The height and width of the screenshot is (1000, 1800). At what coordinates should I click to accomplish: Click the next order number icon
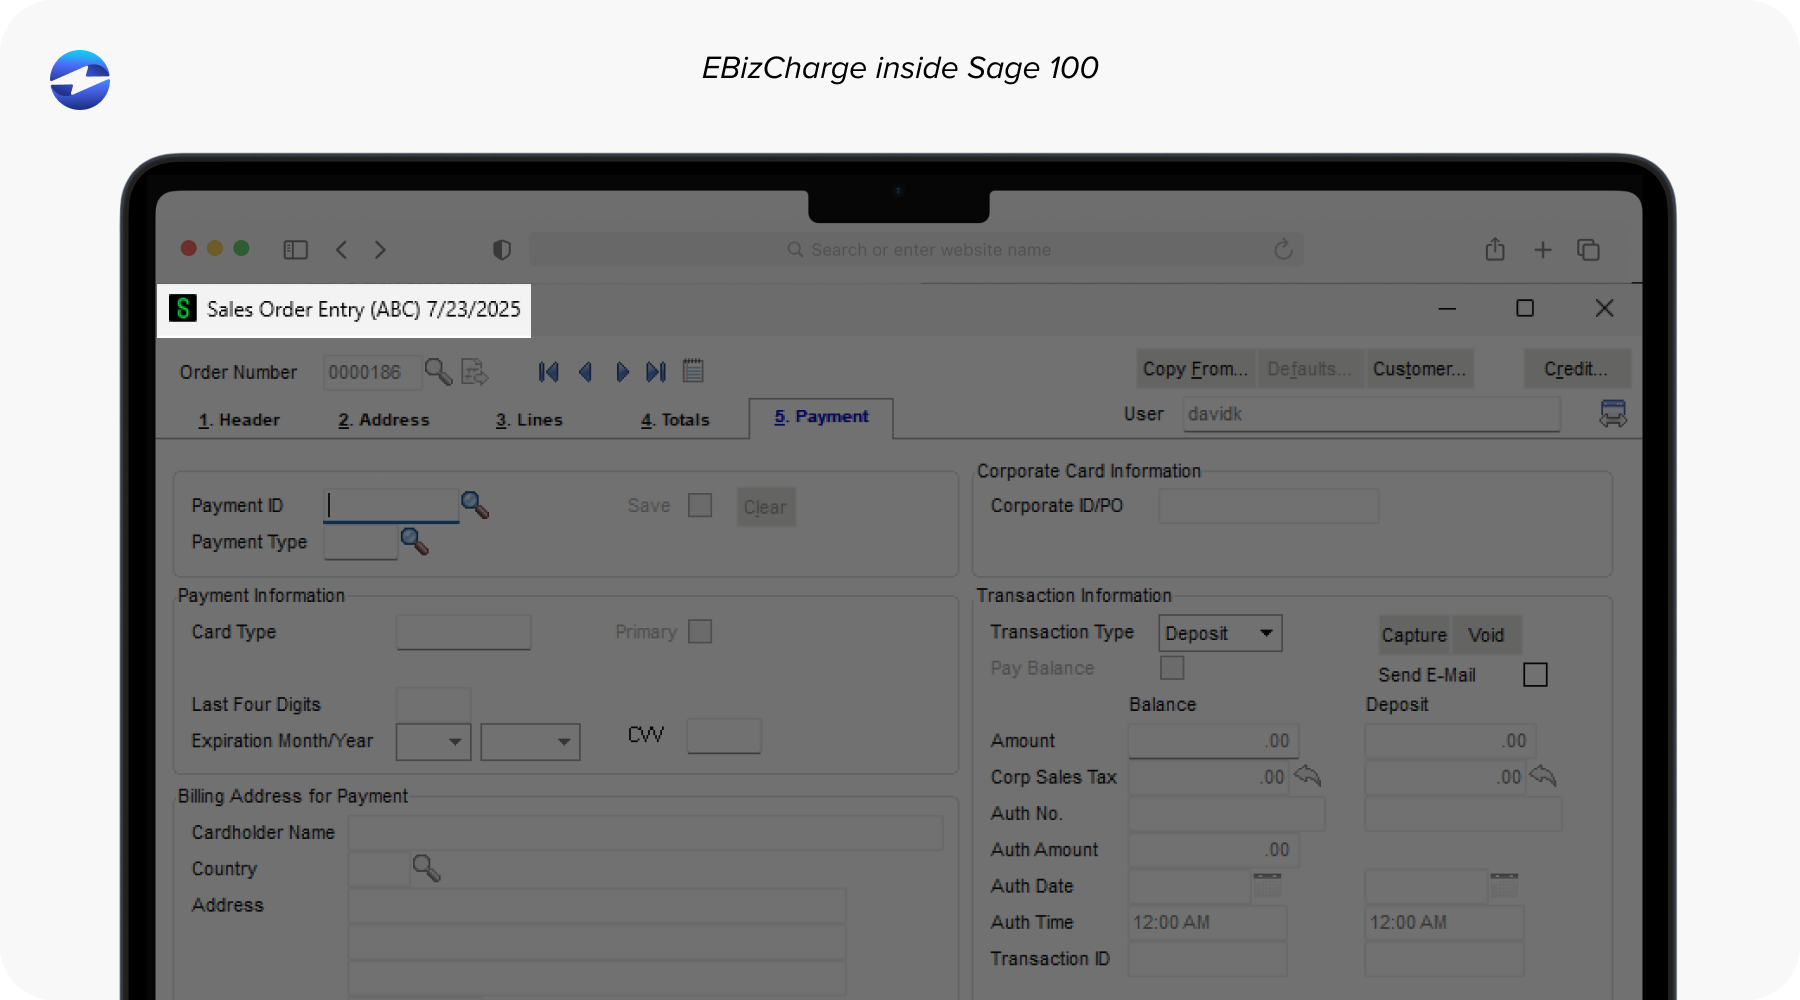pos(475,371)
